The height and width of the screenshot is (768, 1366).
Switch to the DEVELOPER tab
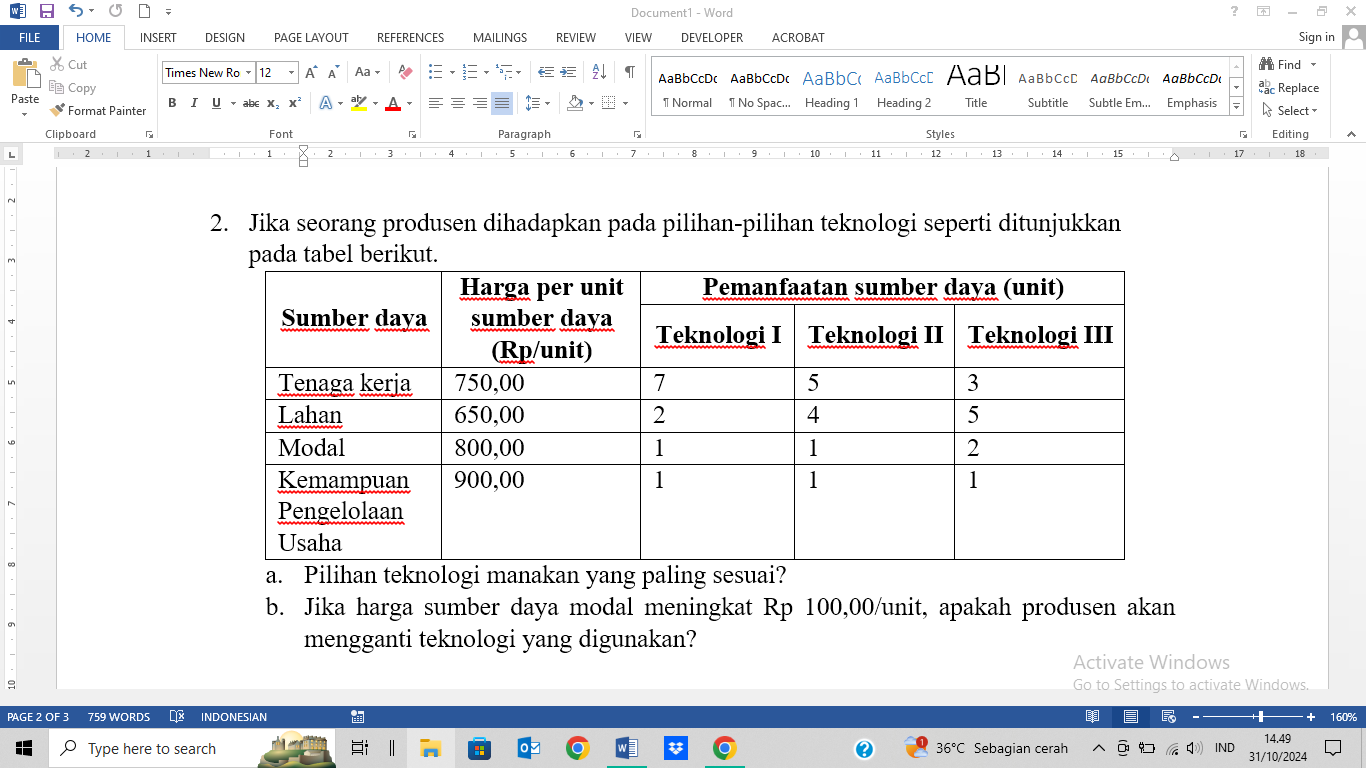712,37
